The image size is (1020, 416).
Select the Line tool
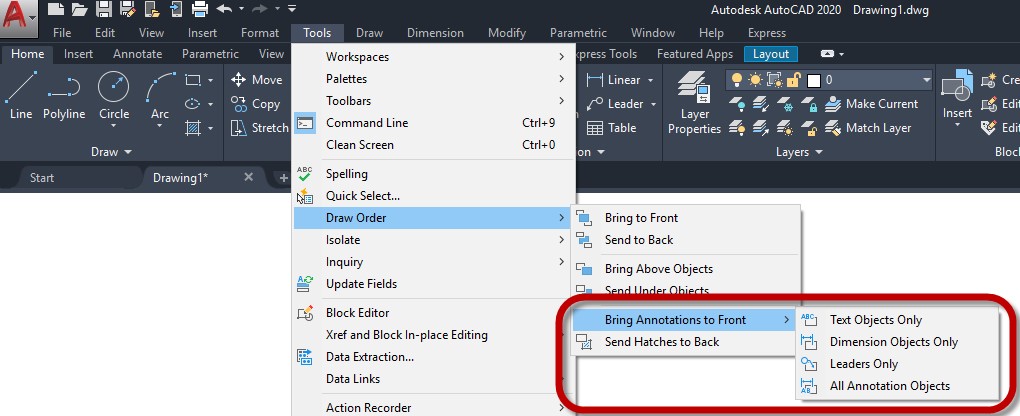(21, 95)
